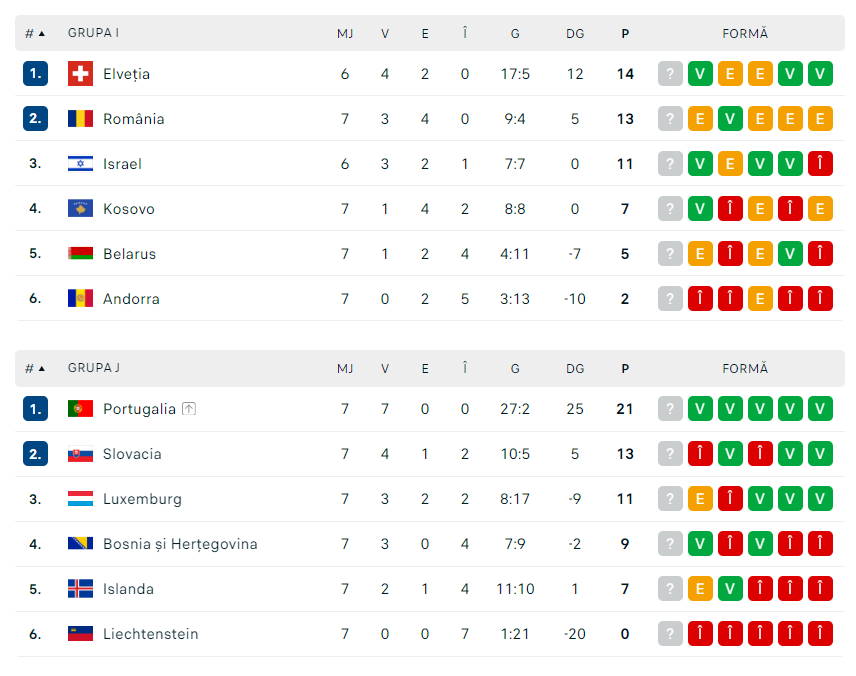Click Andorra's yellow E form badge
856x676 pixels.
tap(760, 298)
